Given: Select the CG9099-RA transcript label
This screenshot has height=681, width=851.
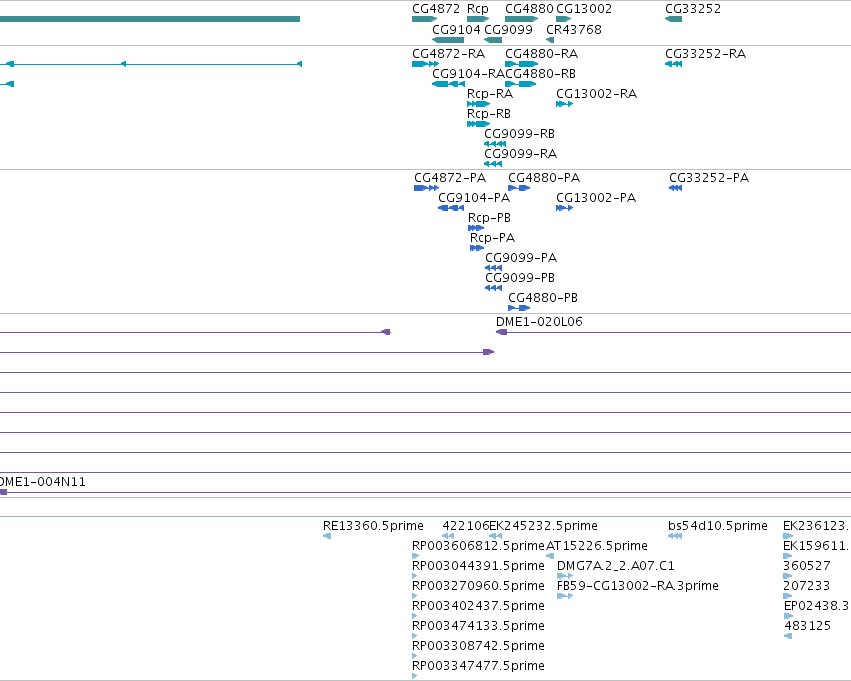Looking at the screenshot, I should tap(520, 154).
